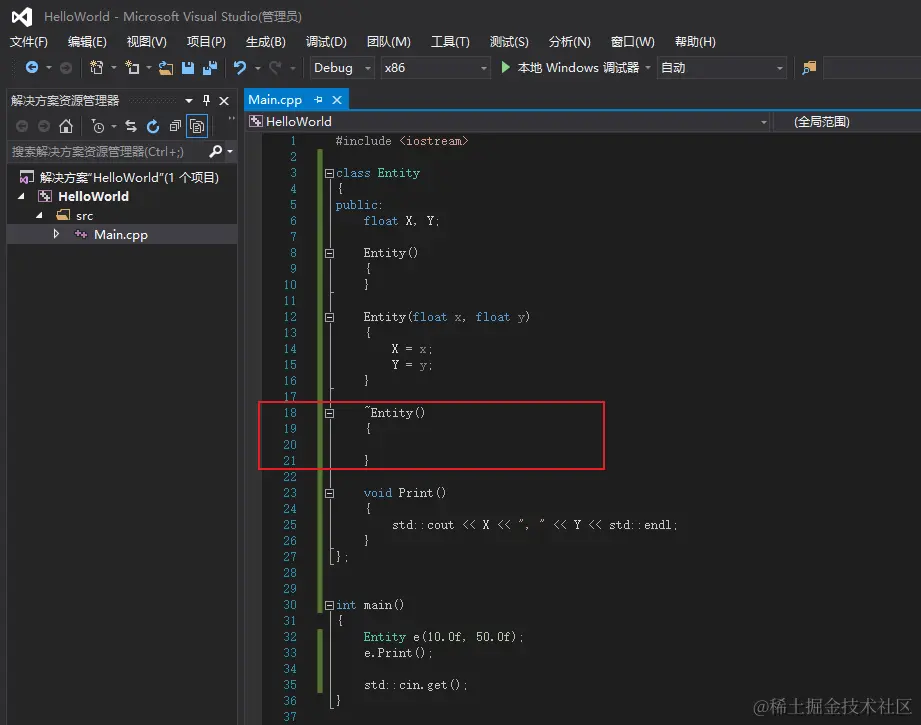
Task: Open the 生成(B) menu
Action: click(x=265, y=42)
